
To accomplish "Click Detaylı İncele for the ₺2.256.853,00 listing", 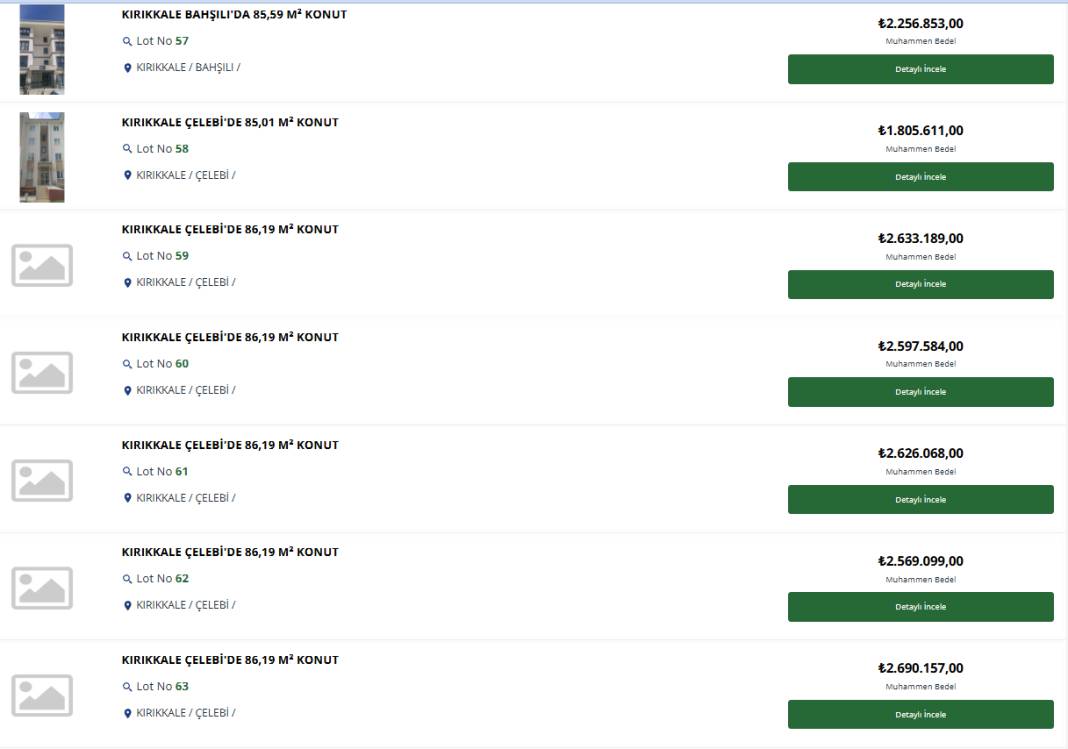I will (x=920, y=69).
